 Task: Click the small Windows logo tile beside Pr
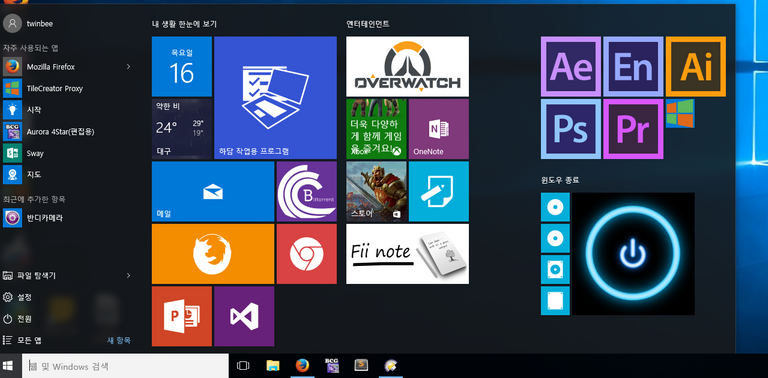point(680,114)
